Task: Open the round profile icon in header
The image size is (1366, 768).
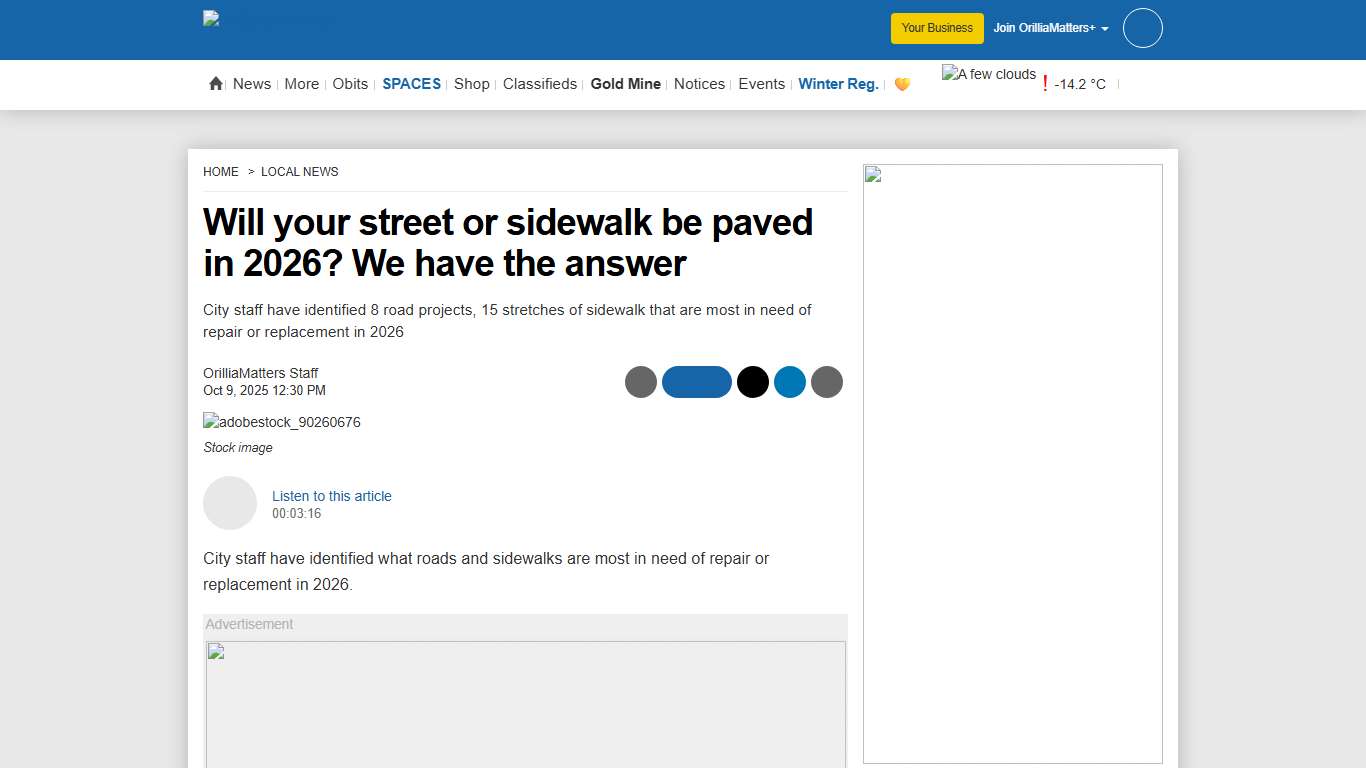Action: (x=1142, y=28)
